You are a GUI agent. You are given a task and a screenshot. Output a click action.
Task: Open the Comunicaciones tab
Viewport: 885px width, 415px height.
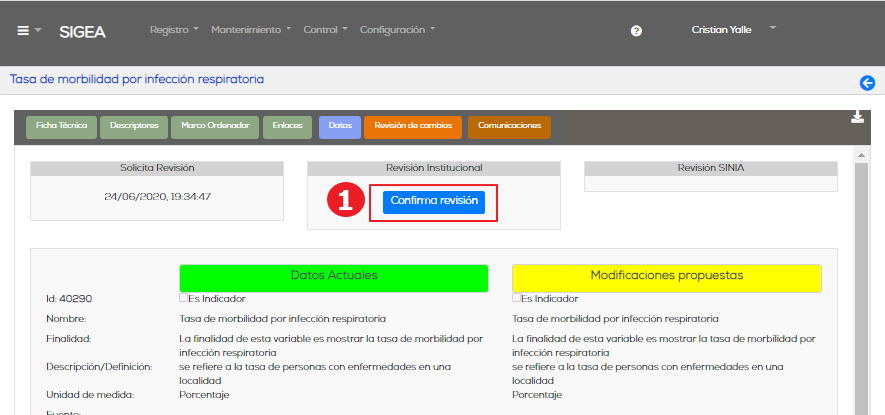(509, 126)
